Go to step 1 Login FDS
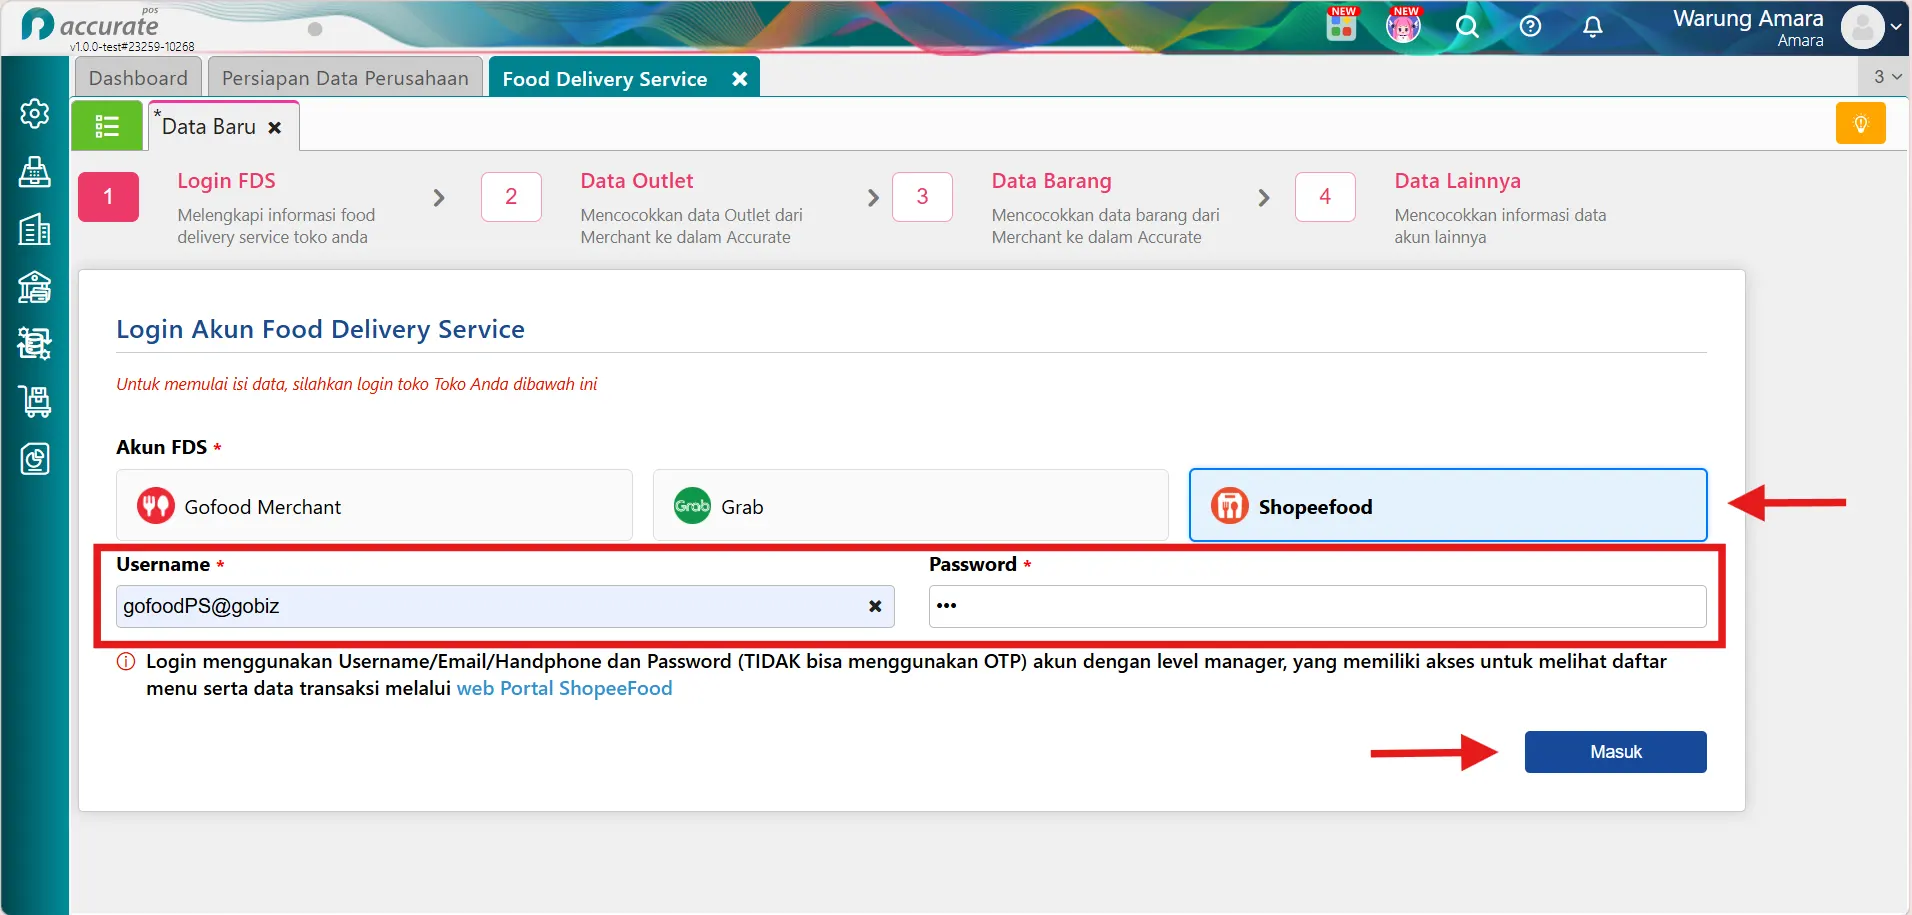1912x915 pixels. [108, 197]
